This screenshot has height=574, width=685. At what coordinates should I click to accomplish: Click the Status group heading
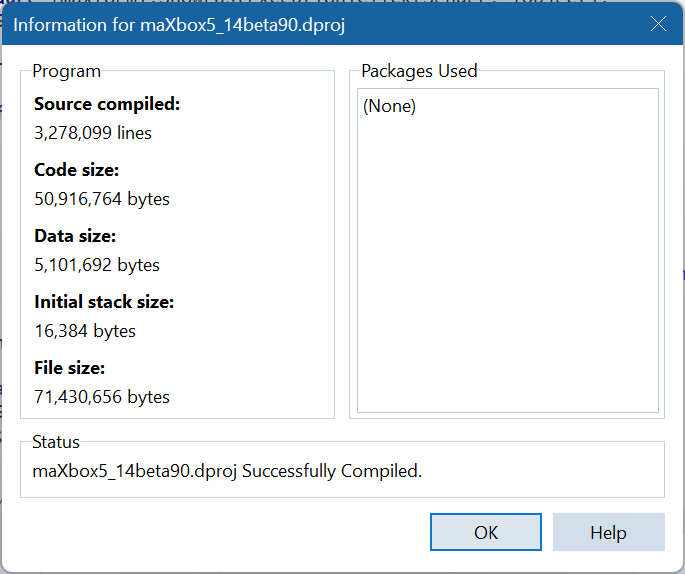56,442
